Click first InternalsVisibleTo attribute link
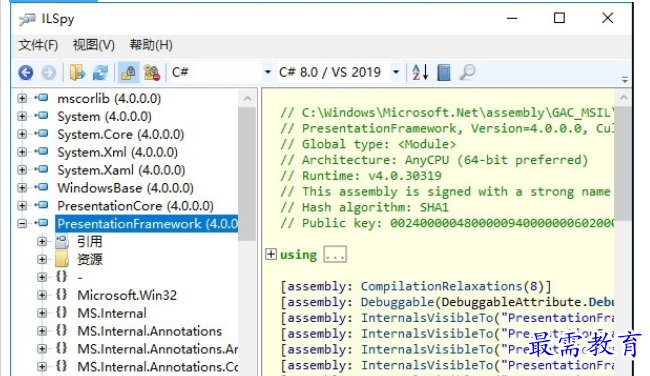The image size is (650, 376). click(427, 318)
